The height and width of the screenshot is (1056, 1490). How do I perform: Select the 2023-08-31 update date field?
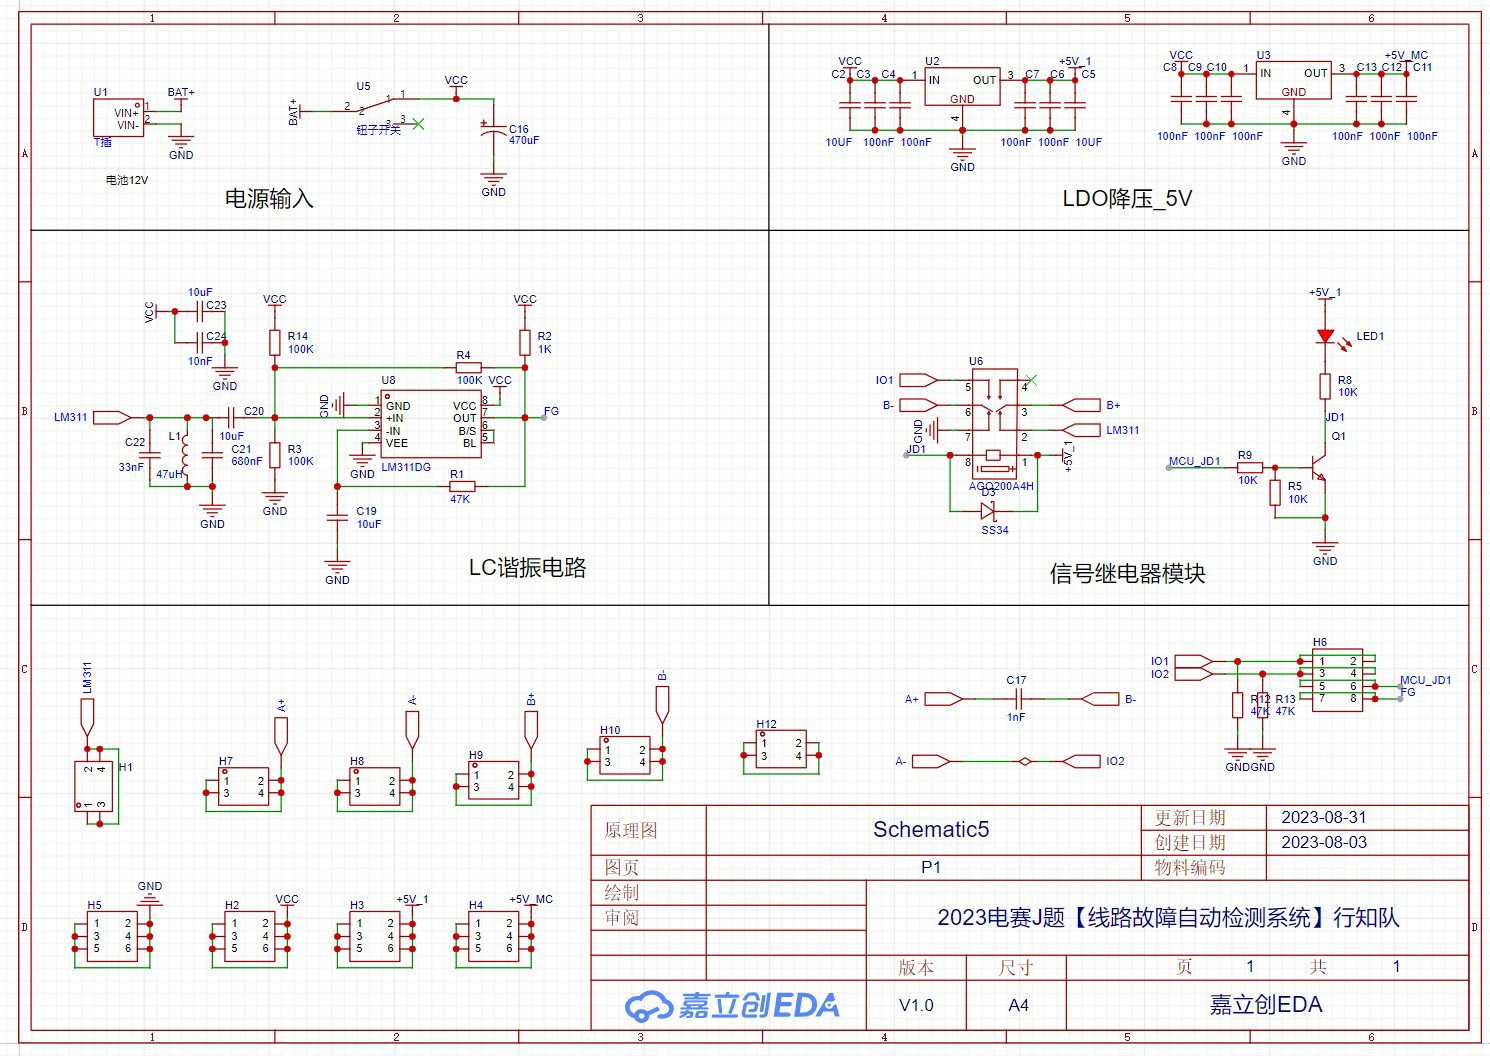pos(1323,818)
